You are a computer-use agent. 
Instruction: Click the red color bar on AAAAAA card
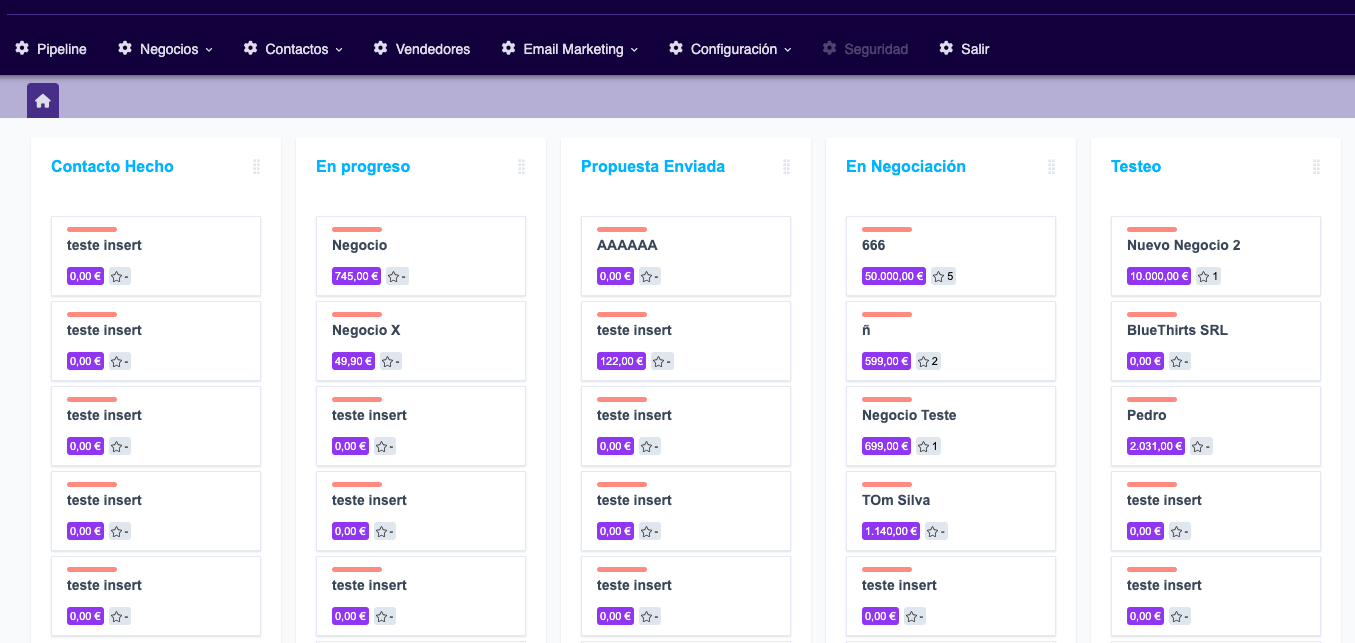(x=621, y=230)
